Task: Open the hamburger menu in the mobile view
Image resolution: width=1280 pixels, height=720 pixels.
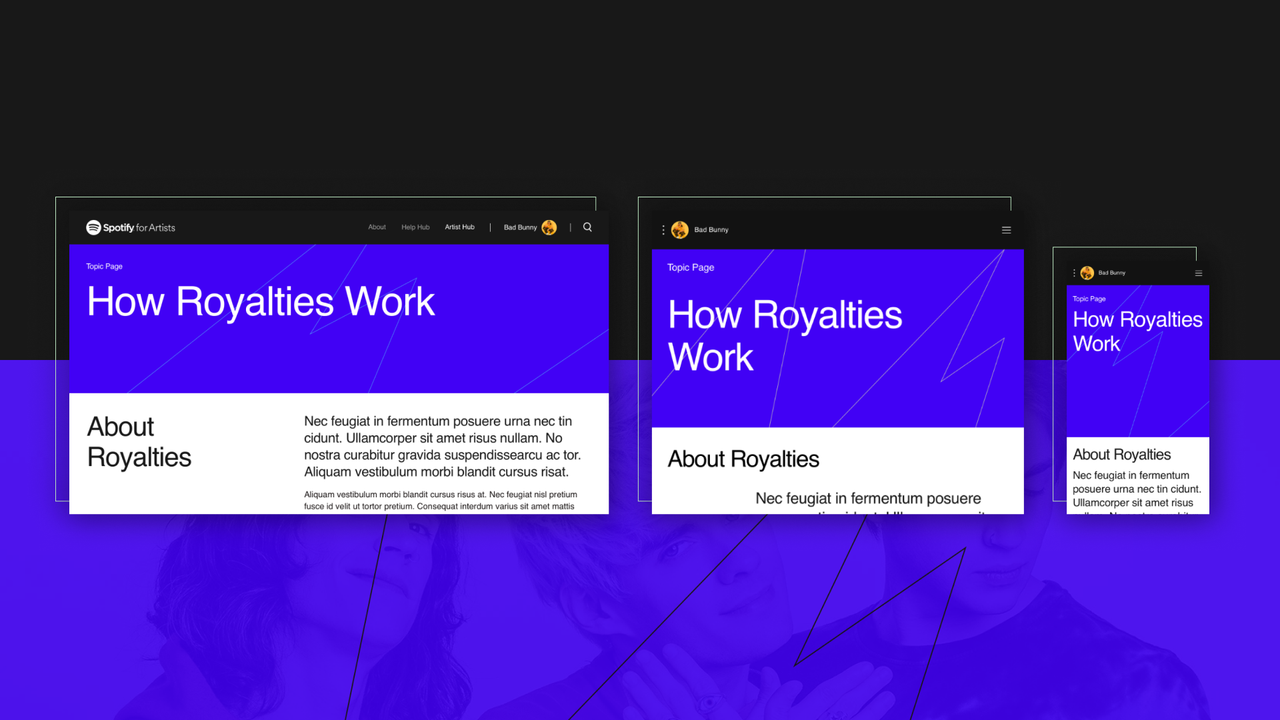Action: click(x=1198, y=273)
